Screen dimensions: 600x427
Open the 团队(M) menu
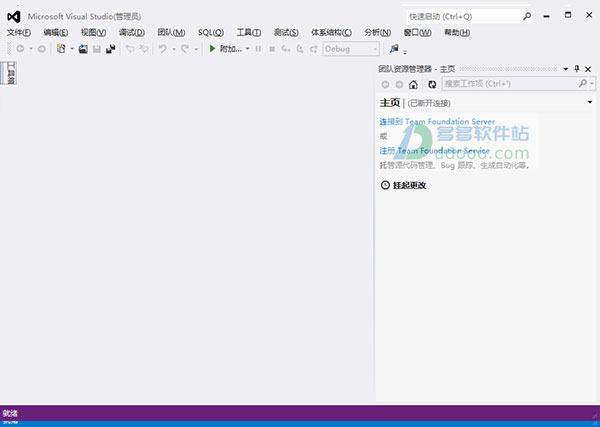pos(171,33)
